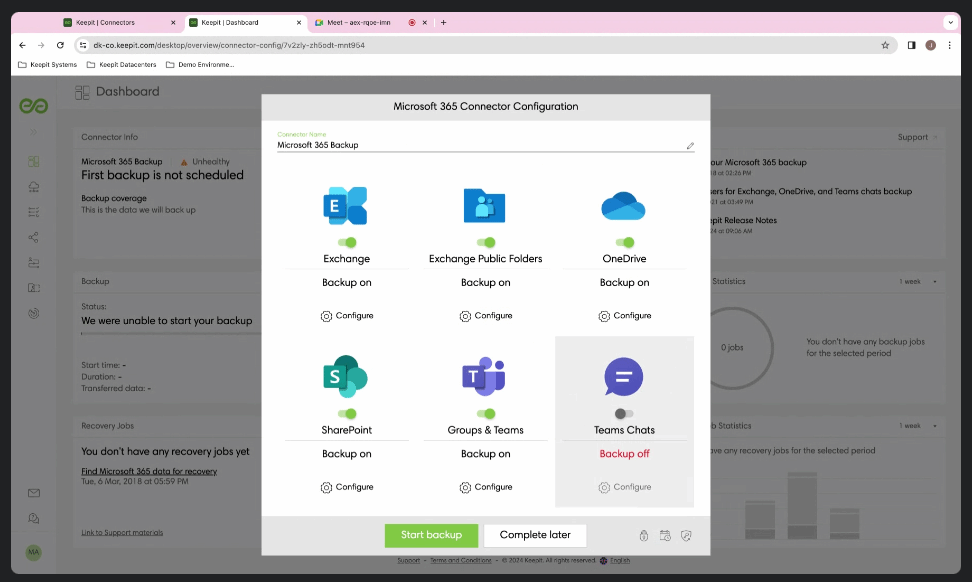Click the Connector Name input field

(x=480, y=146)
